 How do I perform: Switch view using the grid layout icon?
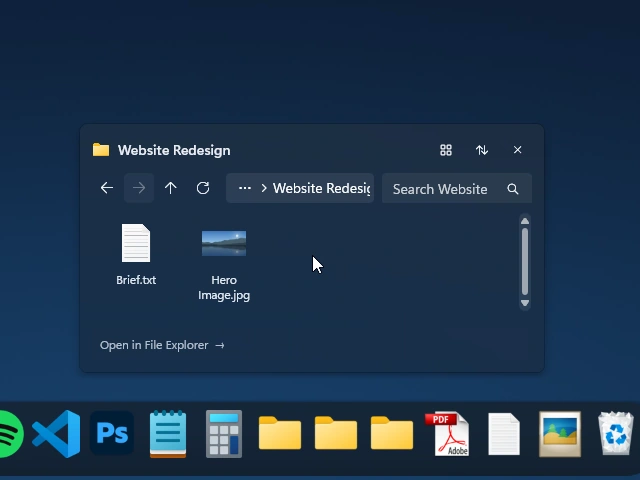click(x=446, y=150)
